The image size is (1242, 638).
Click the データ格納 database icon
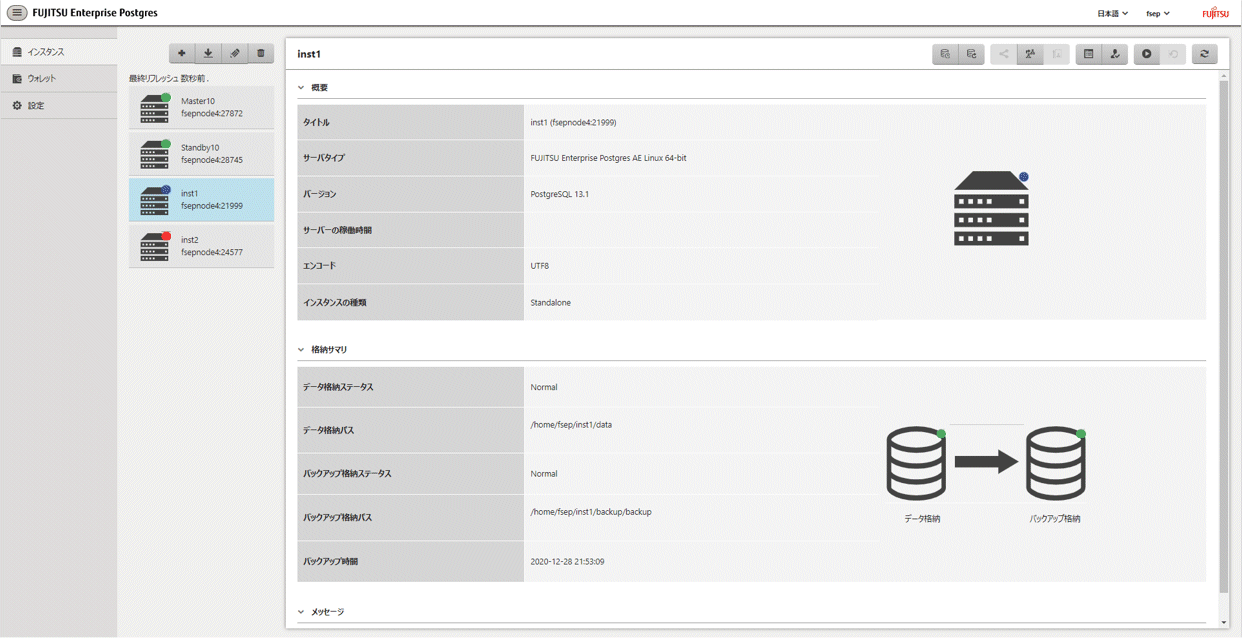916,463
